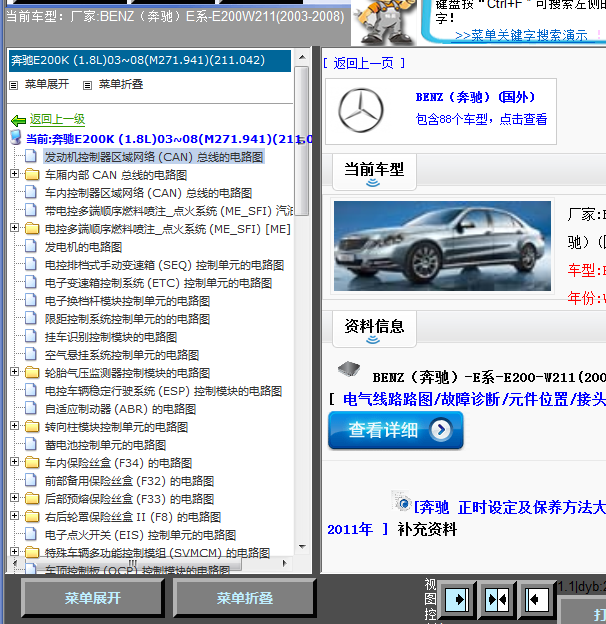Image resolution: width=606 pixels, height=624 pixels.
Task: Click the 当前车型 tab header
Action: click(x=374, y=172)
